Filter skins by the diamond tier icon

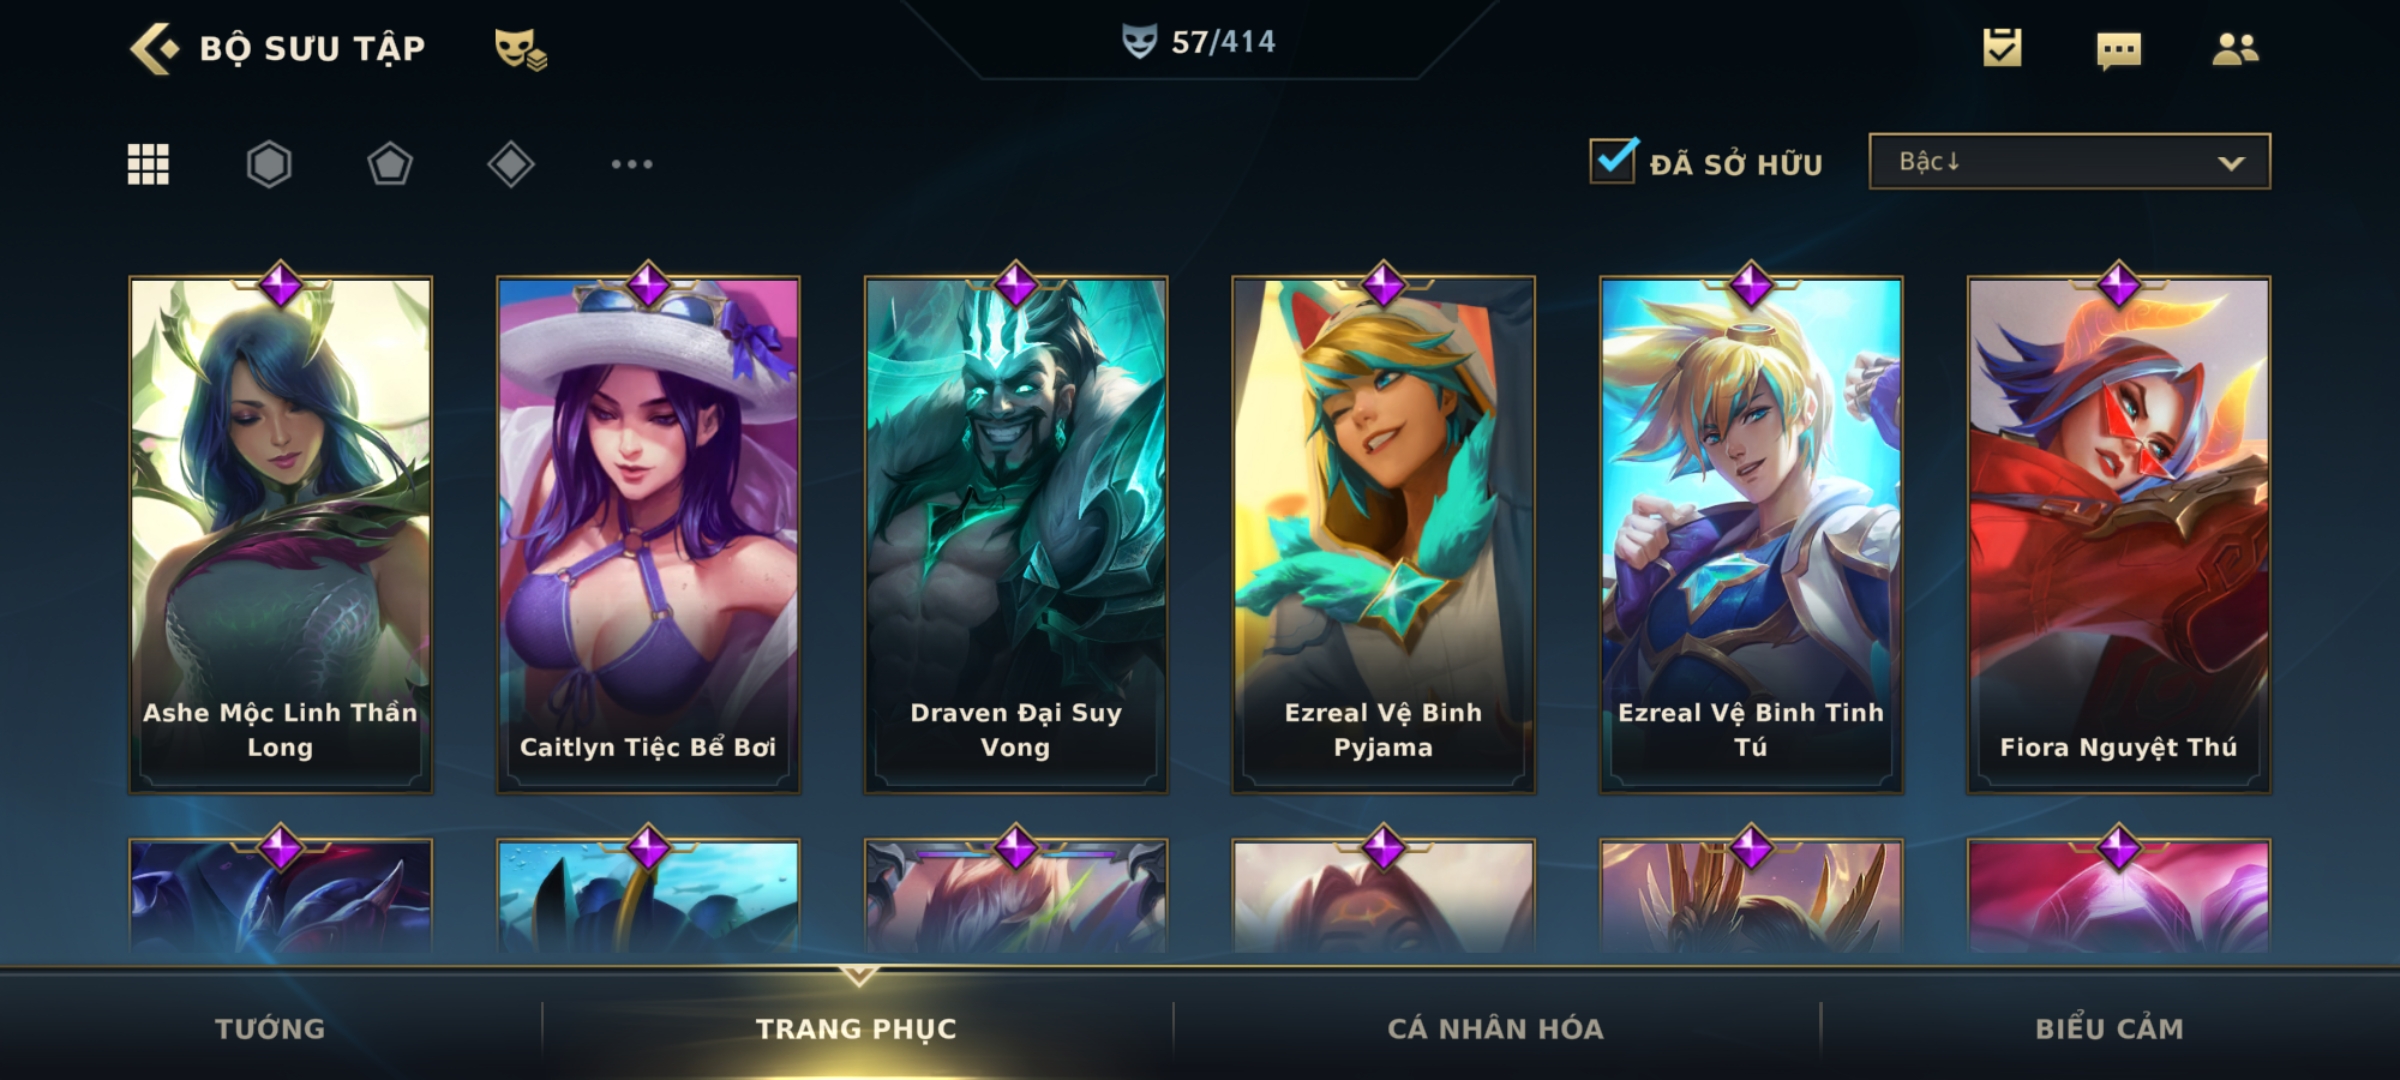pos(511,164)
